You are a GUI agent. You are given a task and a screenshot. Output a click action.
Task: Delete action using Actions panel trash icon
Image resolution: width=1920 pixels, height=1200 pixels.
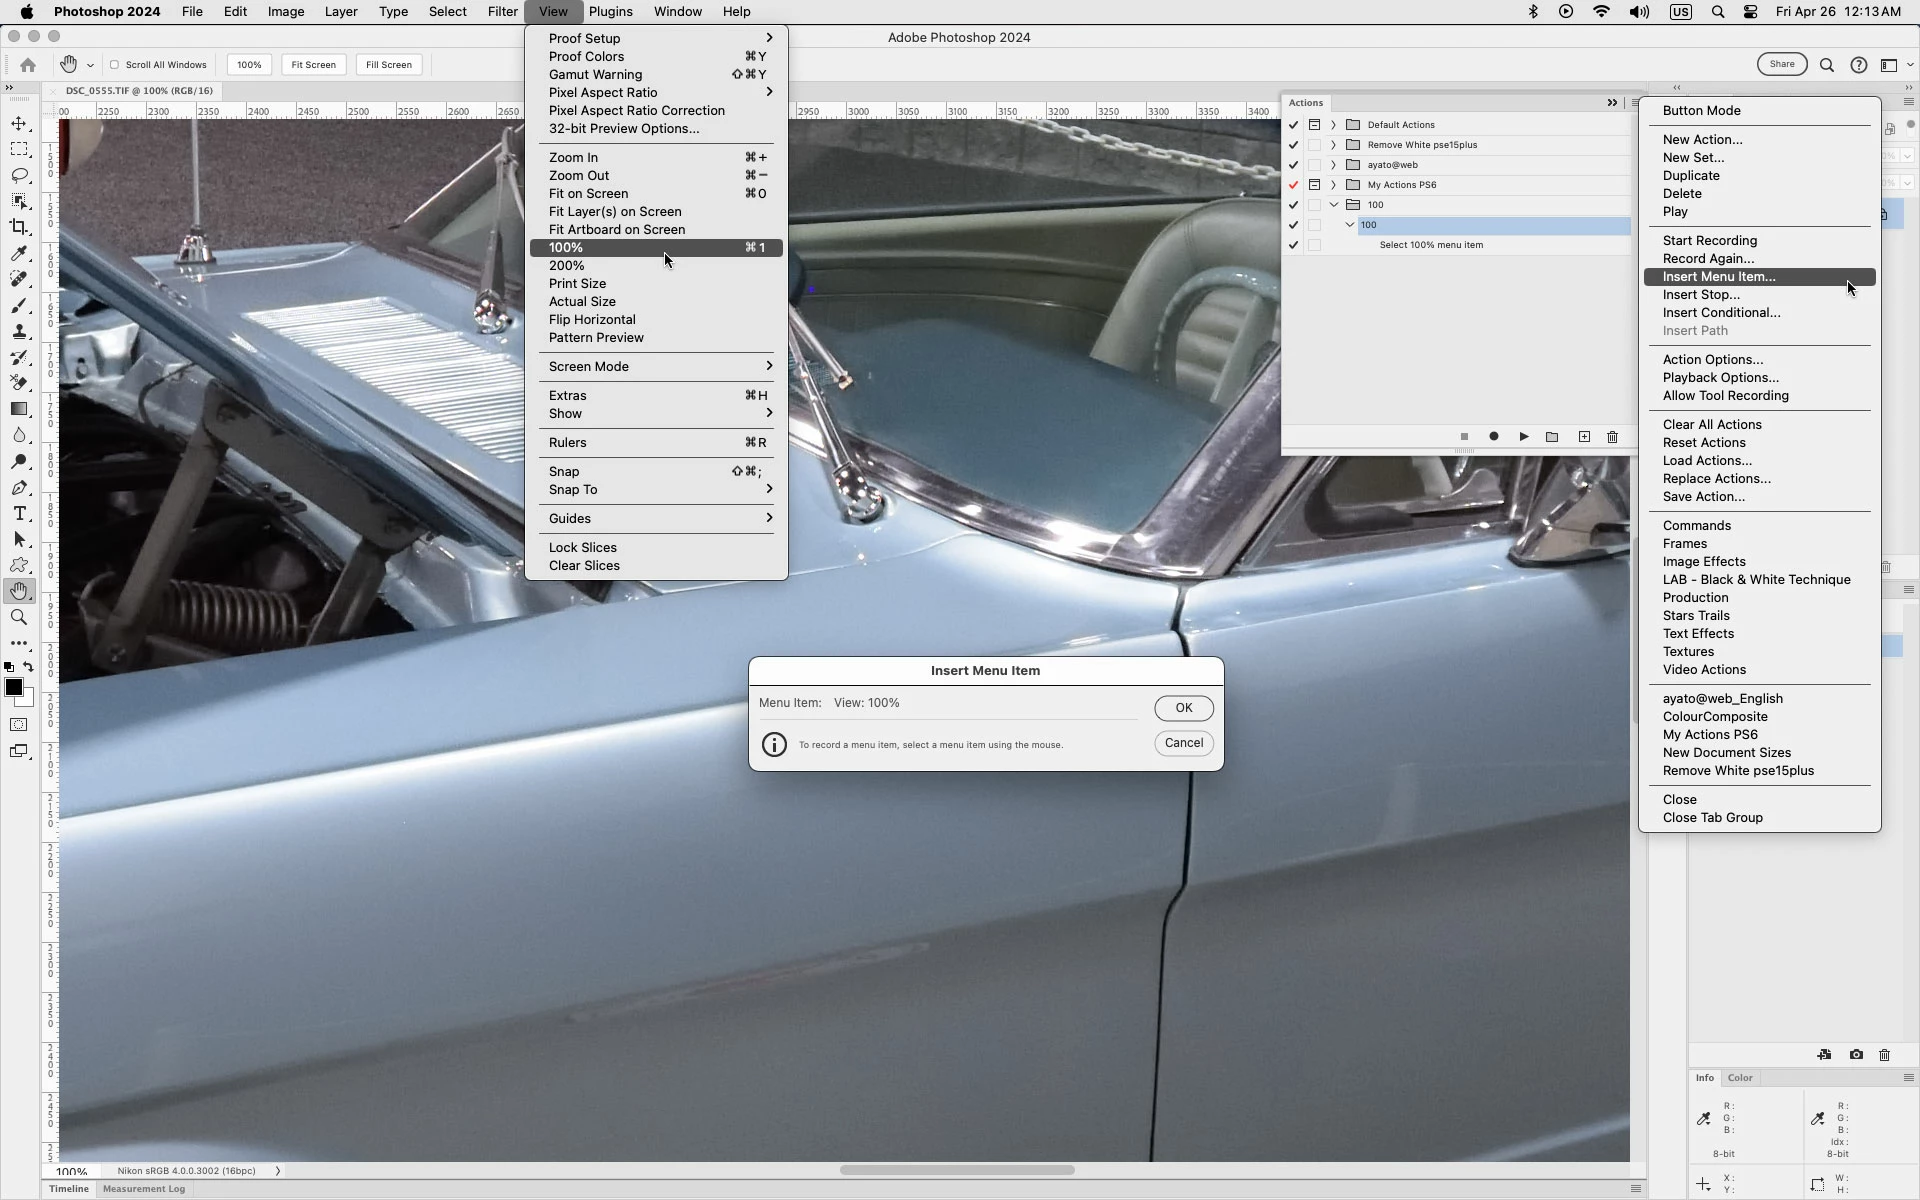(x=1612, y=437)
